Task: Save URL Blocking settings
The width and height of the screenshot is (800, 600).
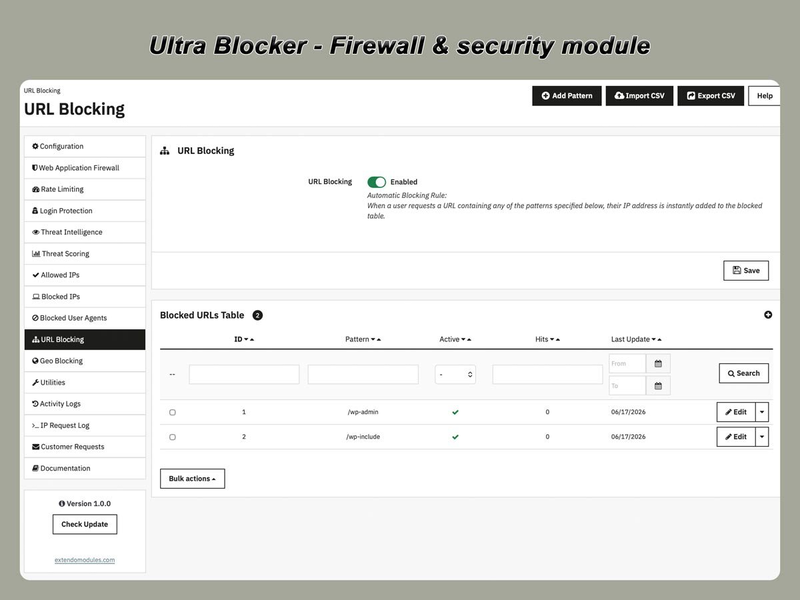Action: [745, 270]
